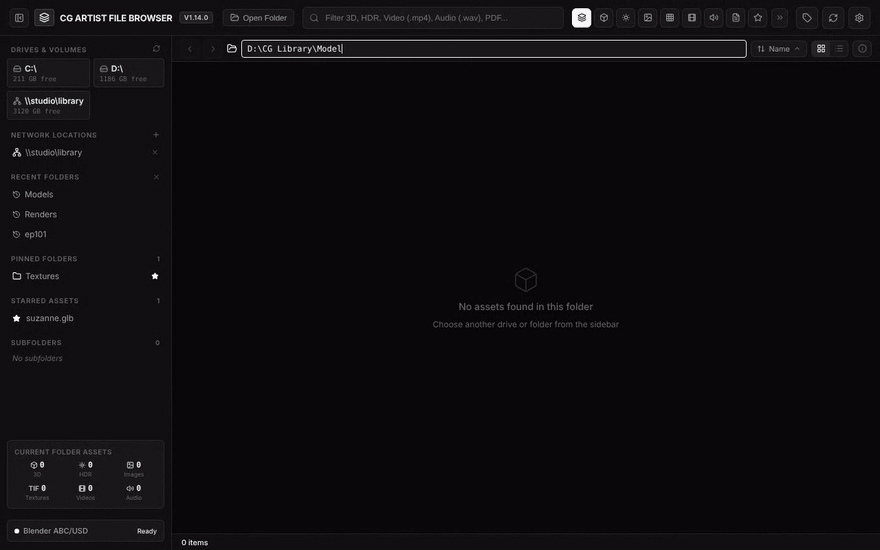Filter by Images picture icon
Image resolution: width=880 pixels, height=550 pixels.
[648, 18]
